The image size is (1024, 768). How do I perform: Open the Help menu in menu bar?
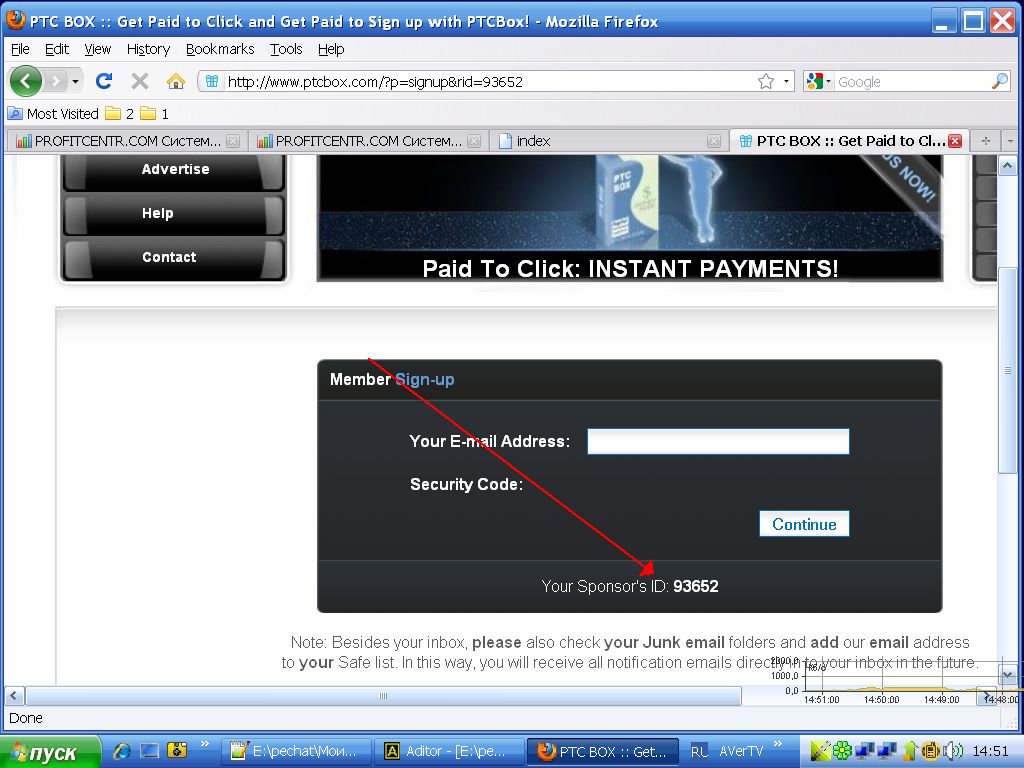tap(331, 49)
